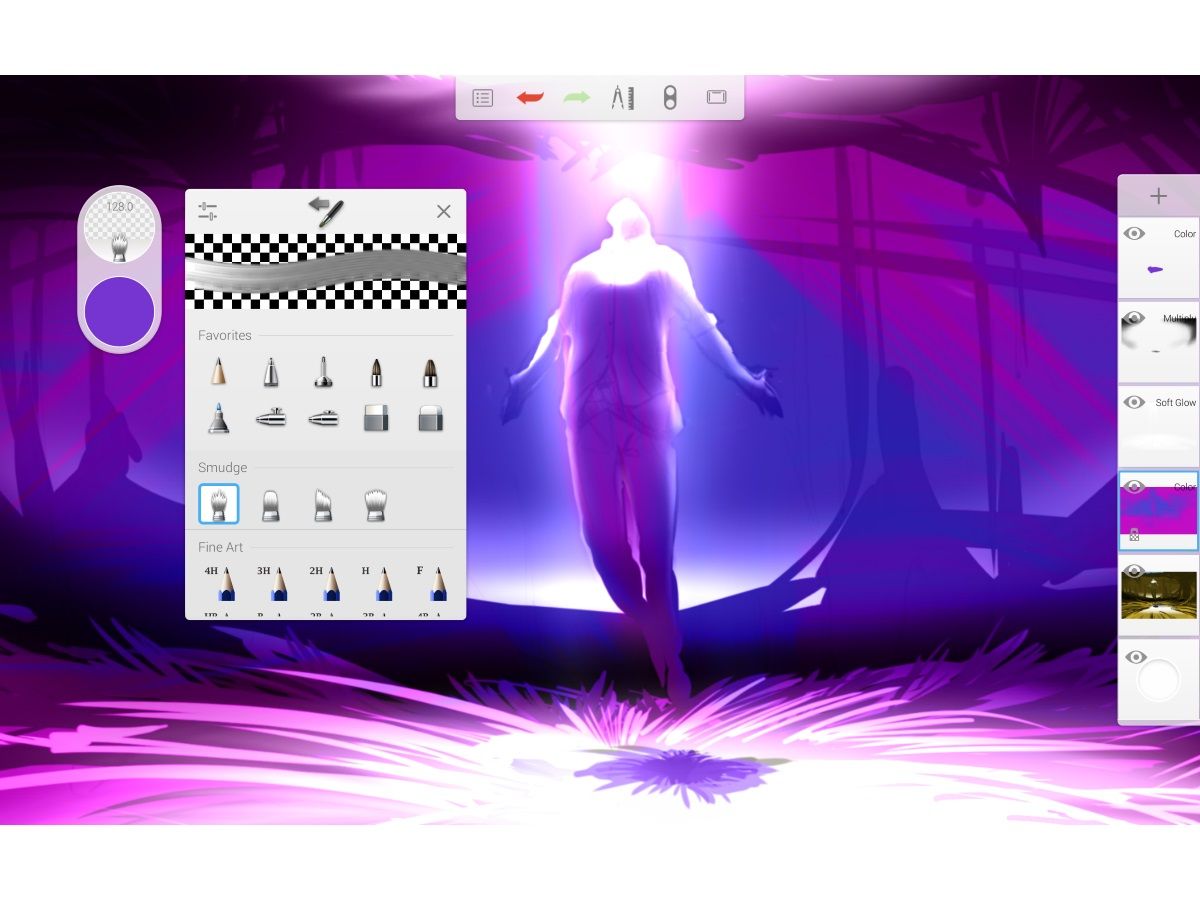Screen dimensions: 1200x900
Task: Hide the Soft Glow layer
Action: 1134,402
